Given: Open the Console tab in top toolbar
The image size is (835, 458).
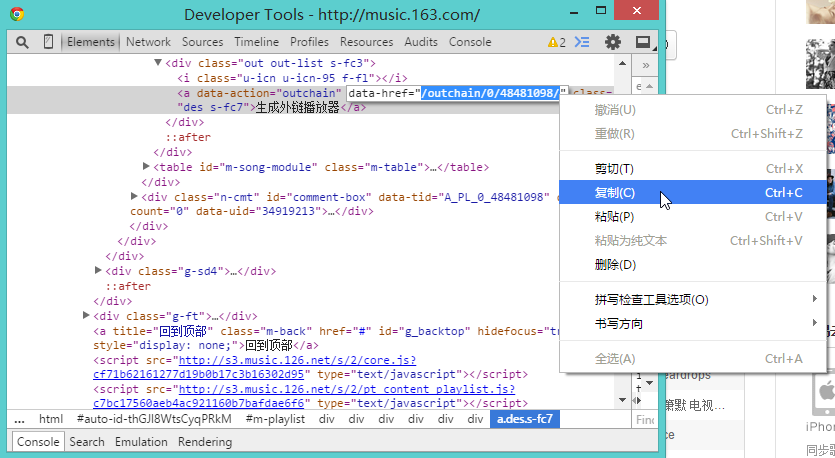Looking at the screenshot, I should (x=470, y=42).
